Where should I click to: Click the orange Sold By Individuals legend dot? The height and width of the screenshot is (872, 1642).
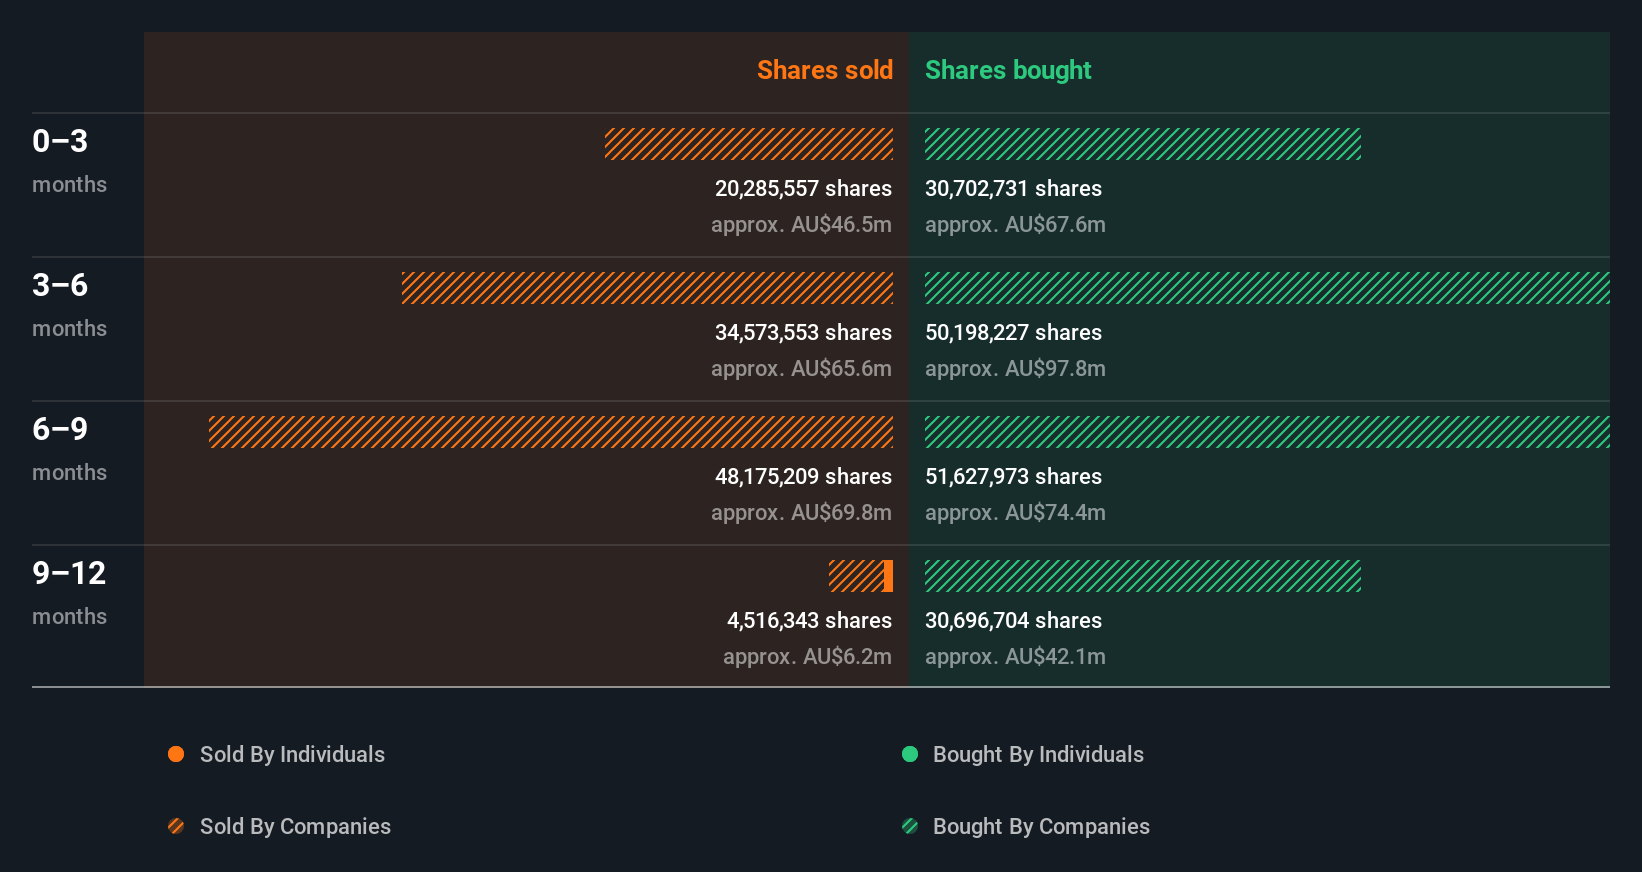[176, 754]
